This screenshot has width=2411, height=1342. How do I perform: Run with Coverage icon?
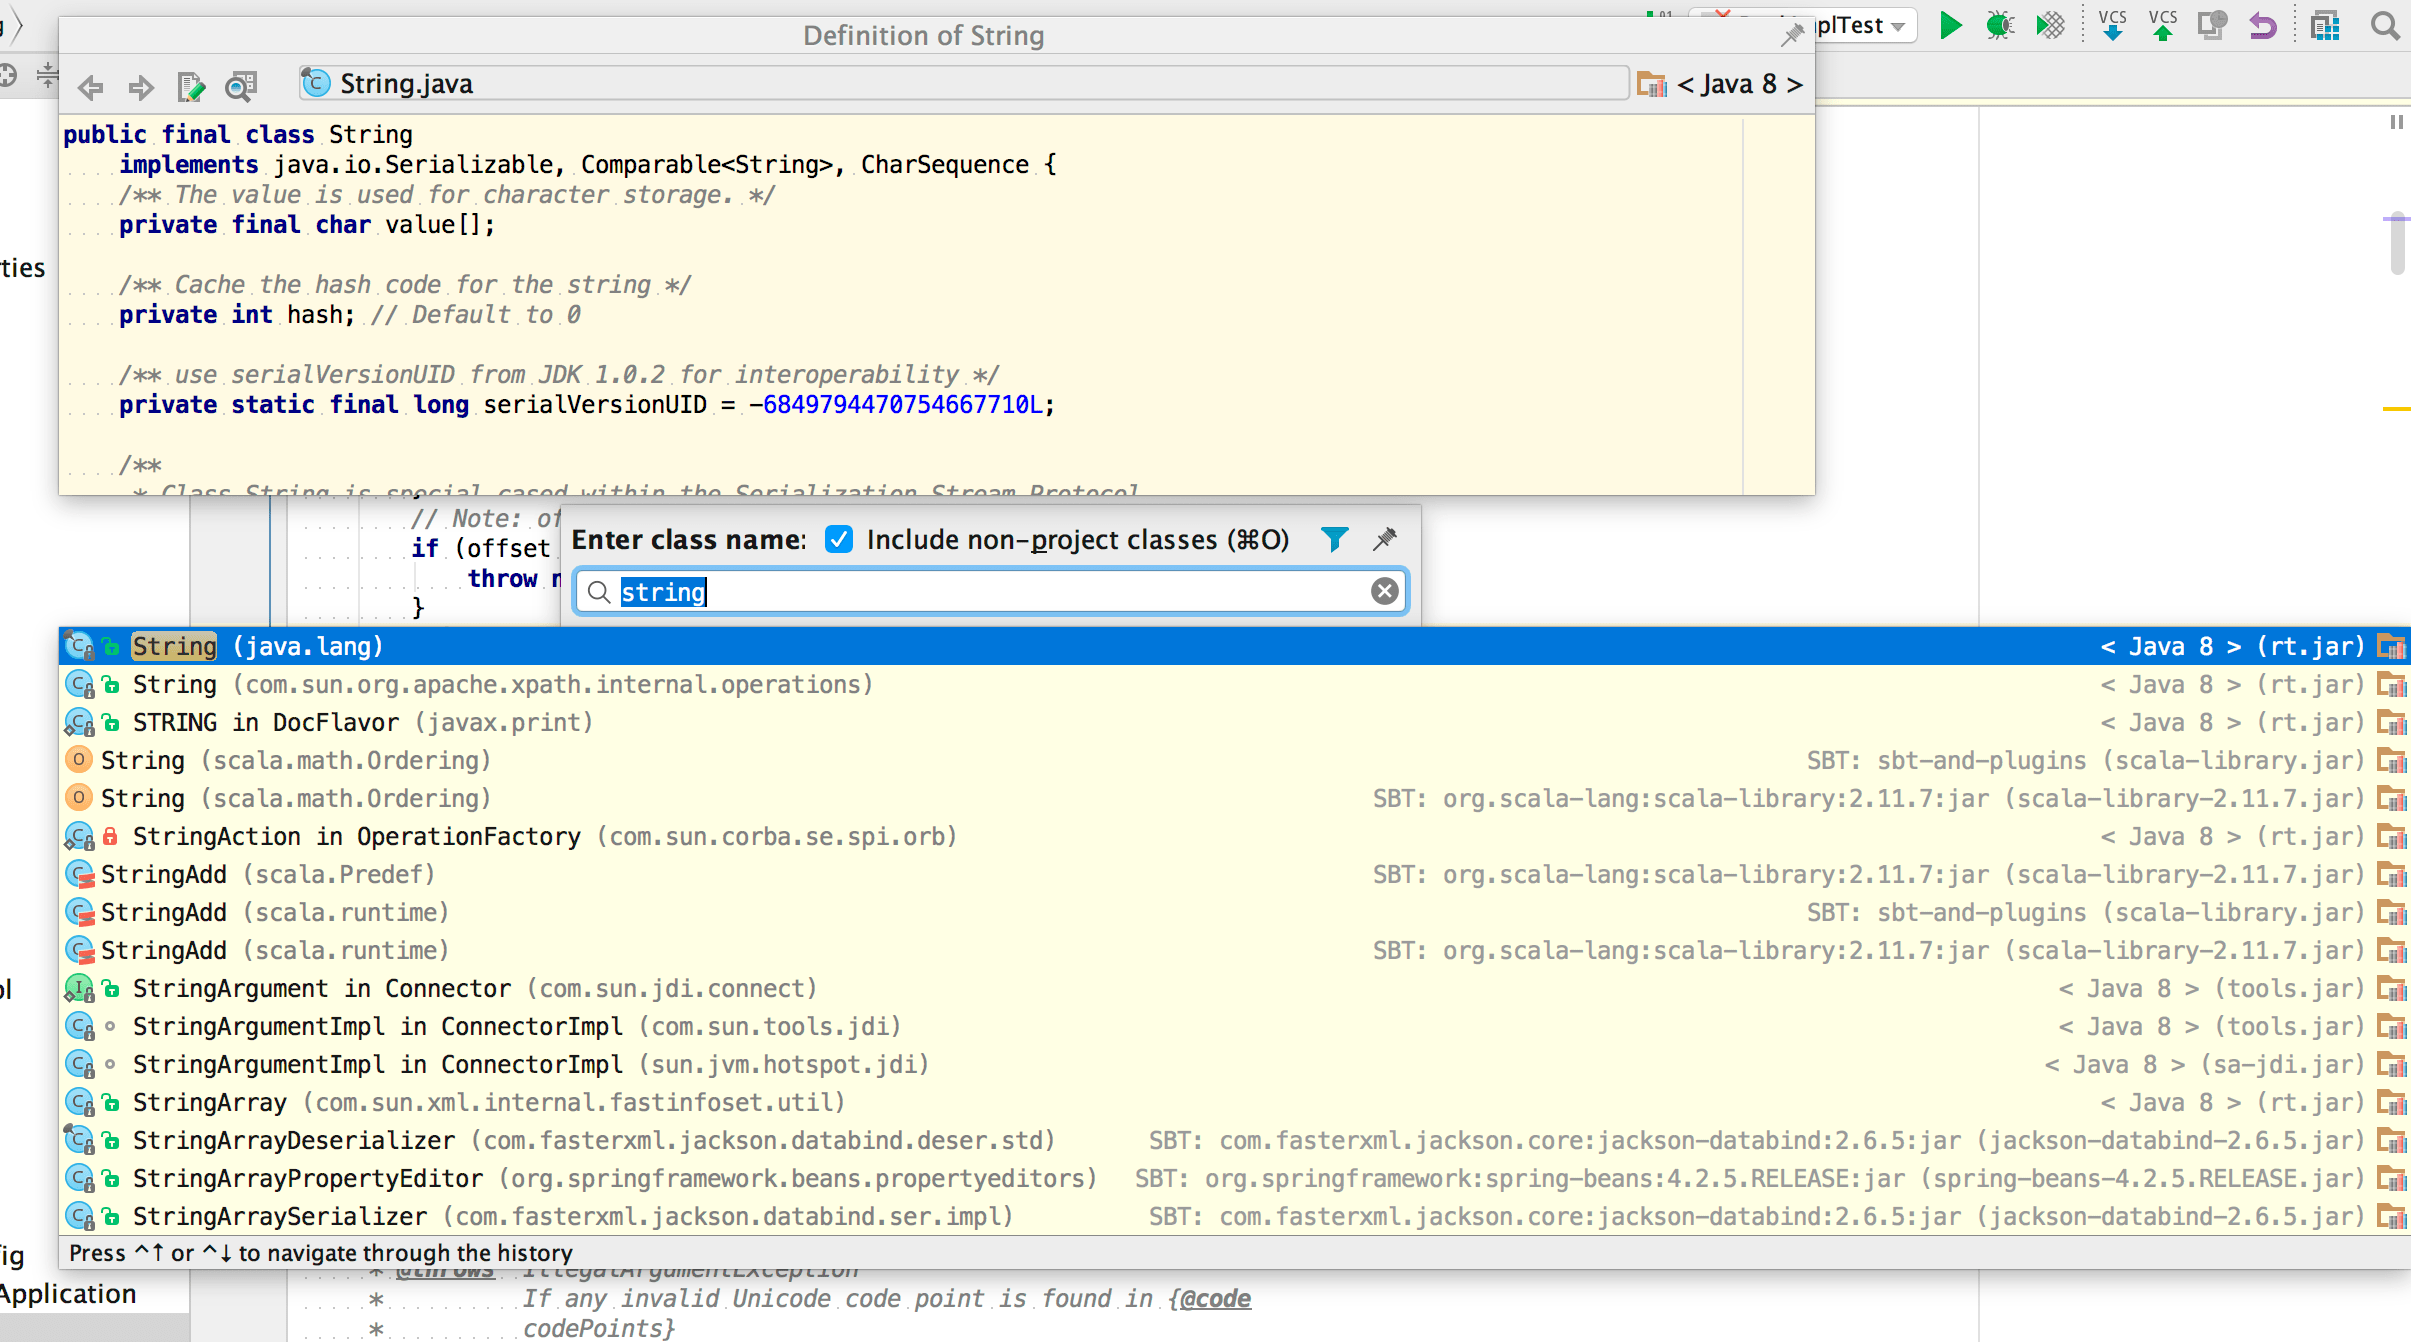2049,25
